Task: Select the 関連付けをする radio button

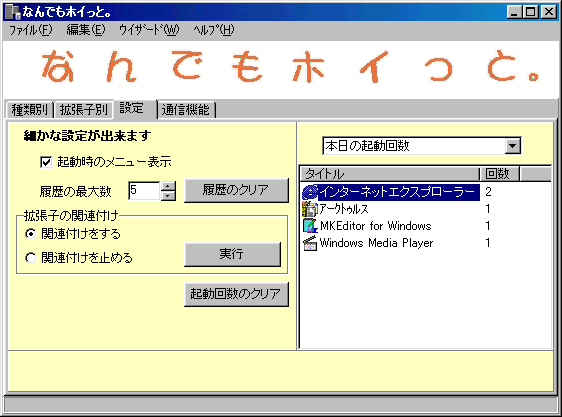Action: [31, 234]
